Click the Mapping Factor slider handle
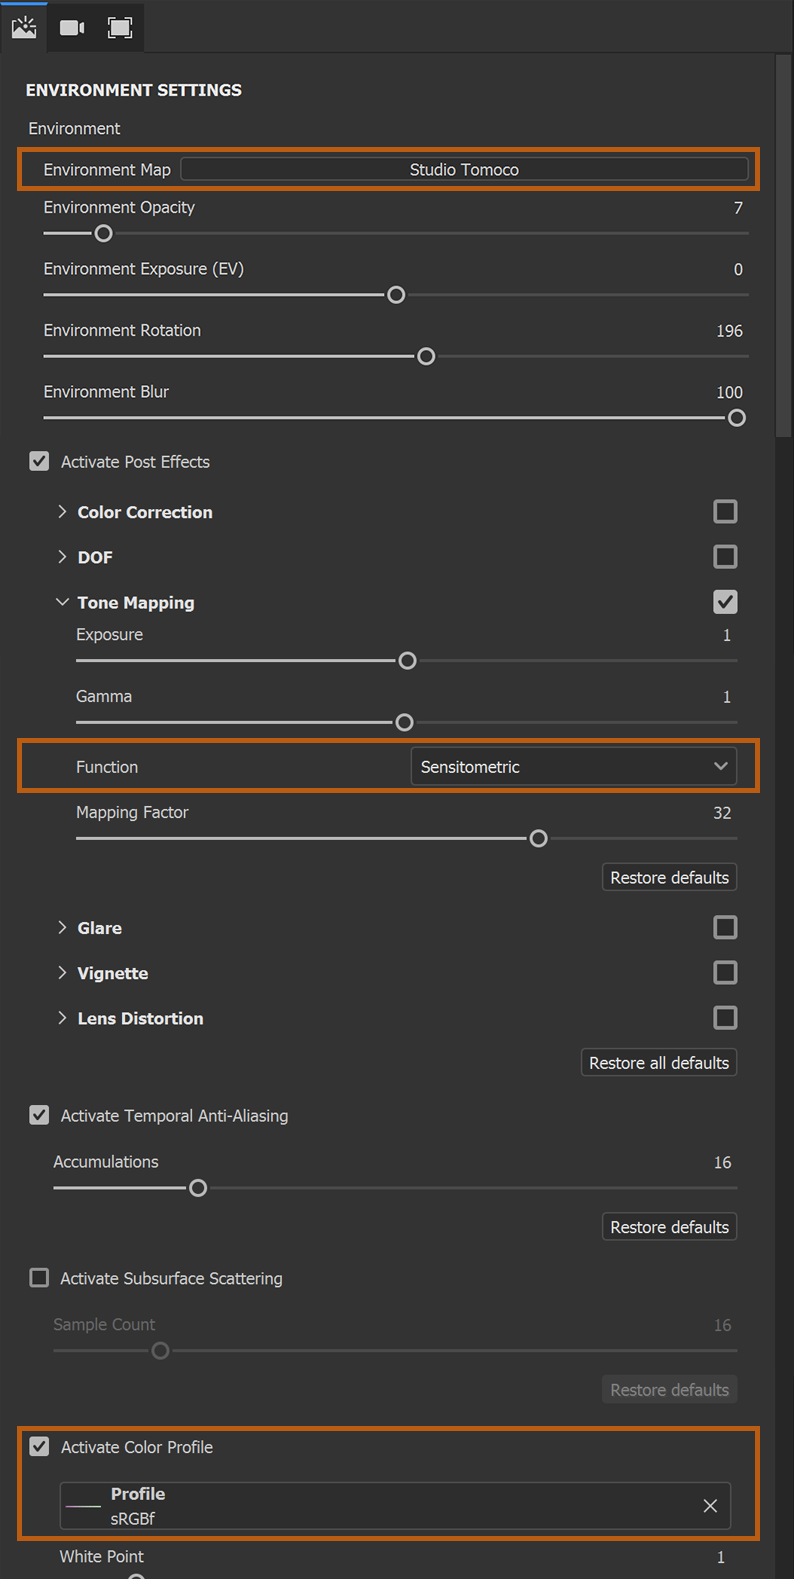 [538, 838]
